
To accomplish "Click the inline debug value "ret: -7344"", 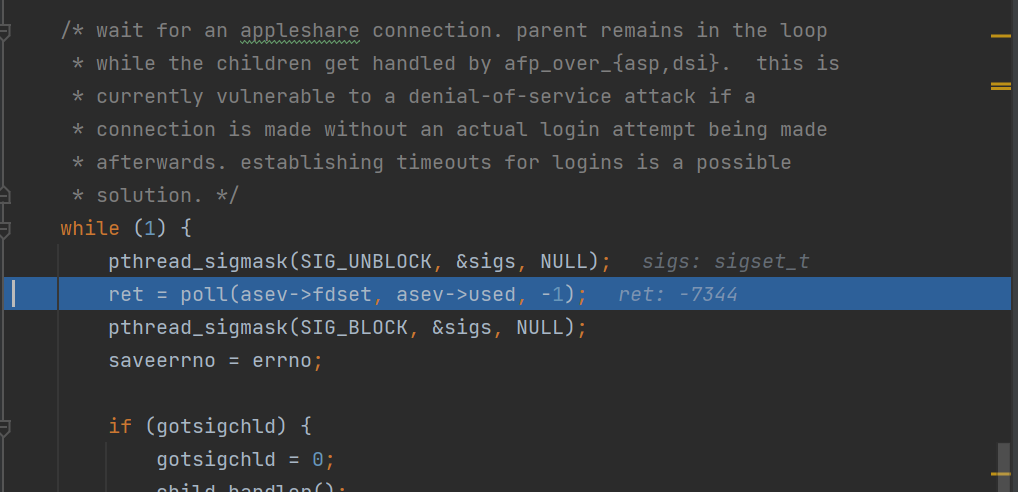I will (x=678, y=295).
